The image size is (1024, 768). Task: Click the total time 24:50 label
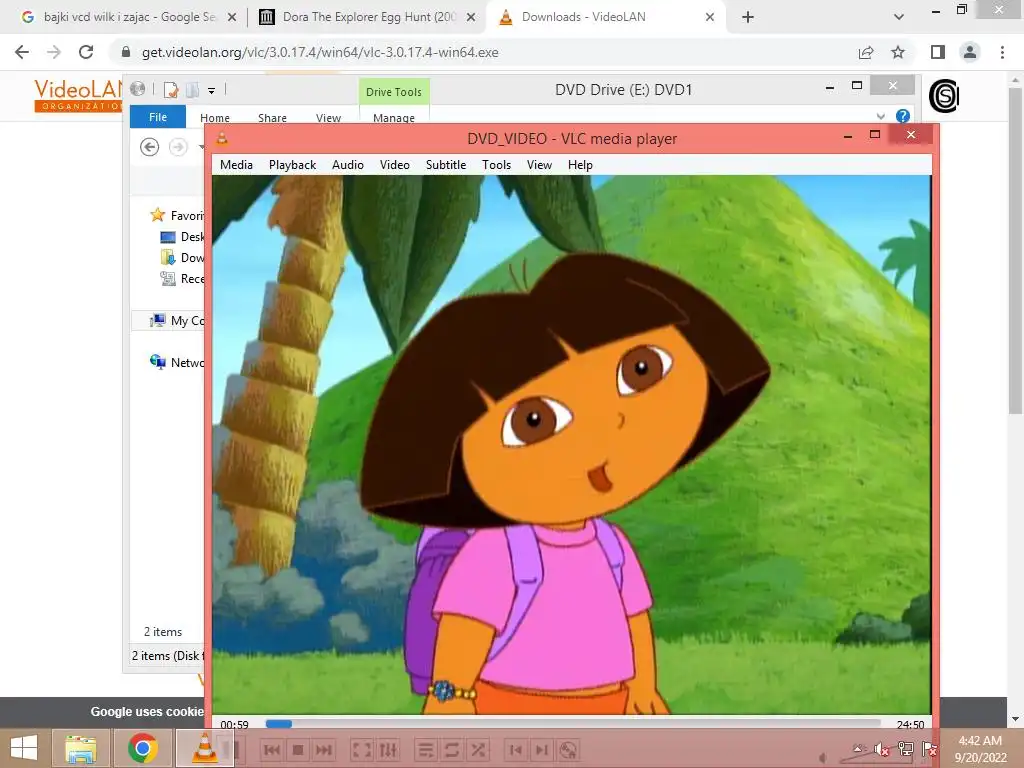point(910,725)
